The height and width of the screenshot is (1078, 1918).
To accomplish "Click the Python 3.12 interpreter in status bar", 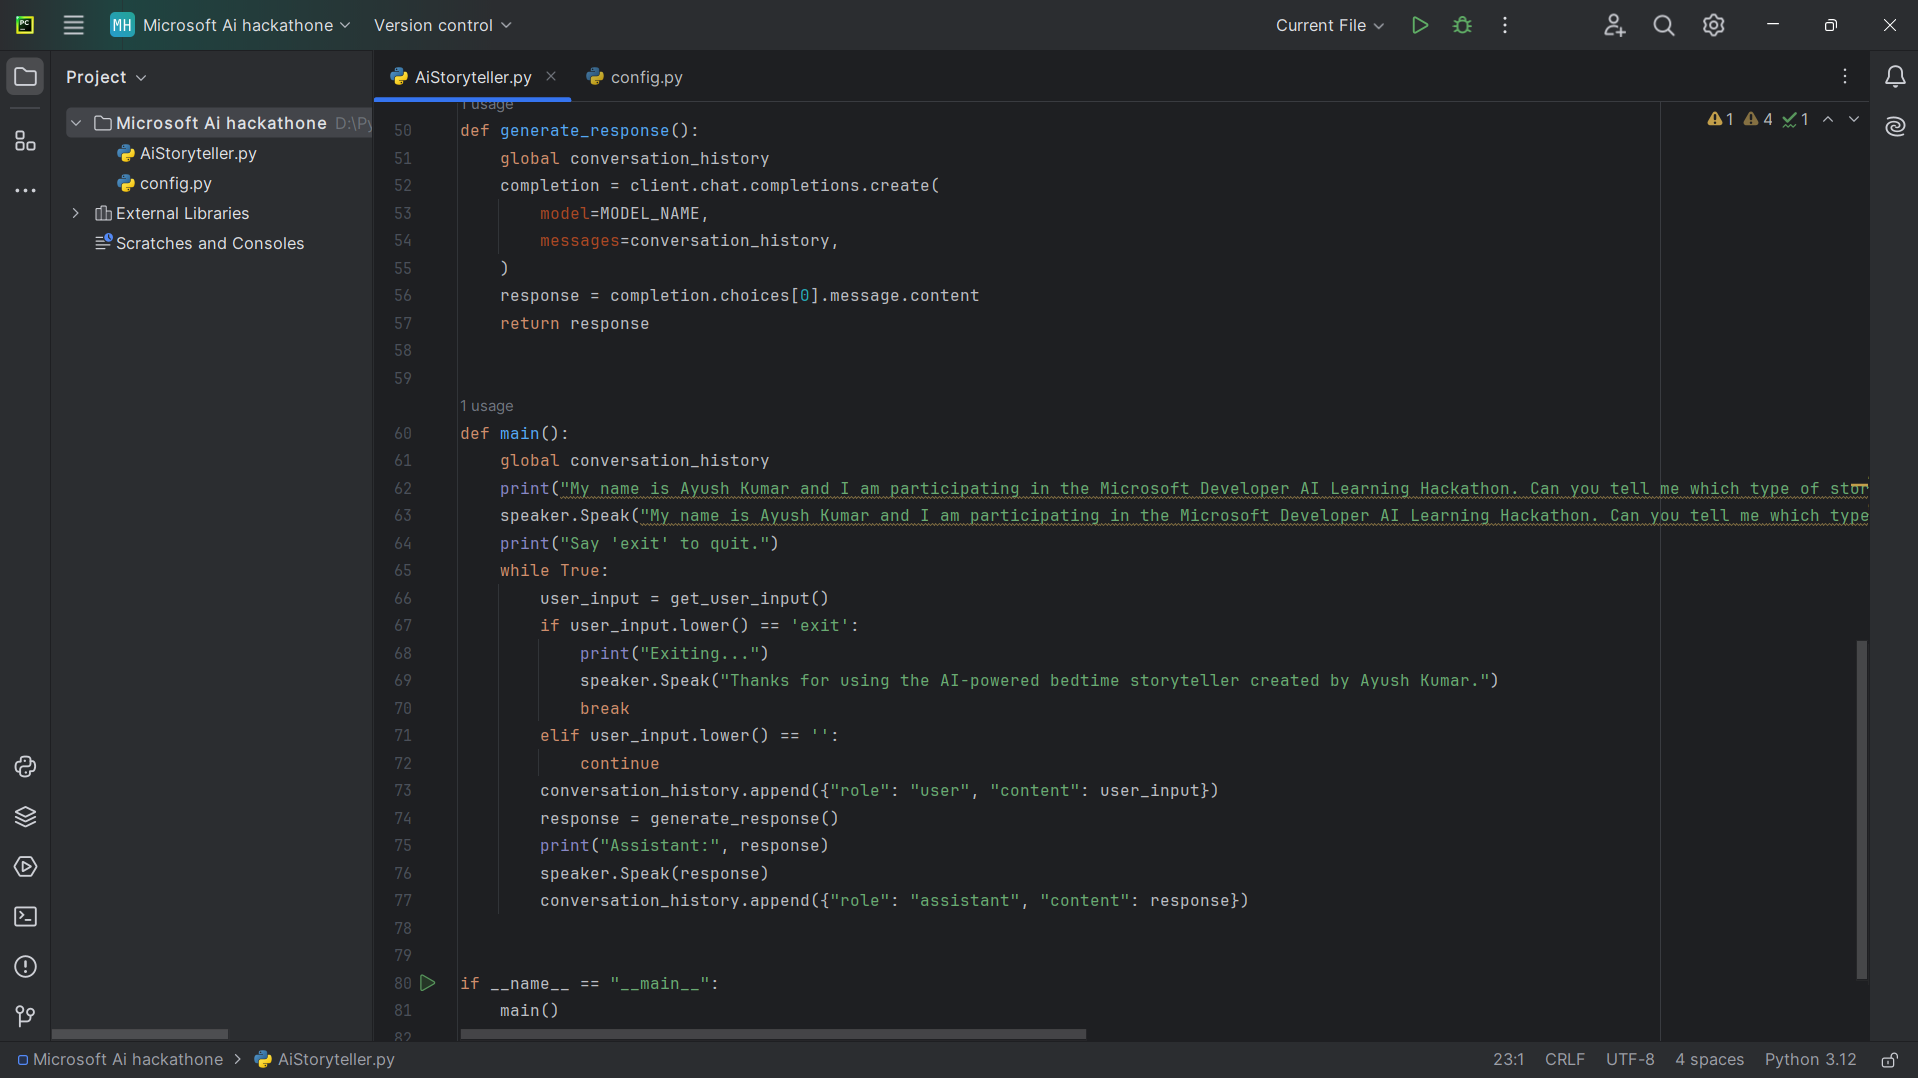I will 1809,1060.
